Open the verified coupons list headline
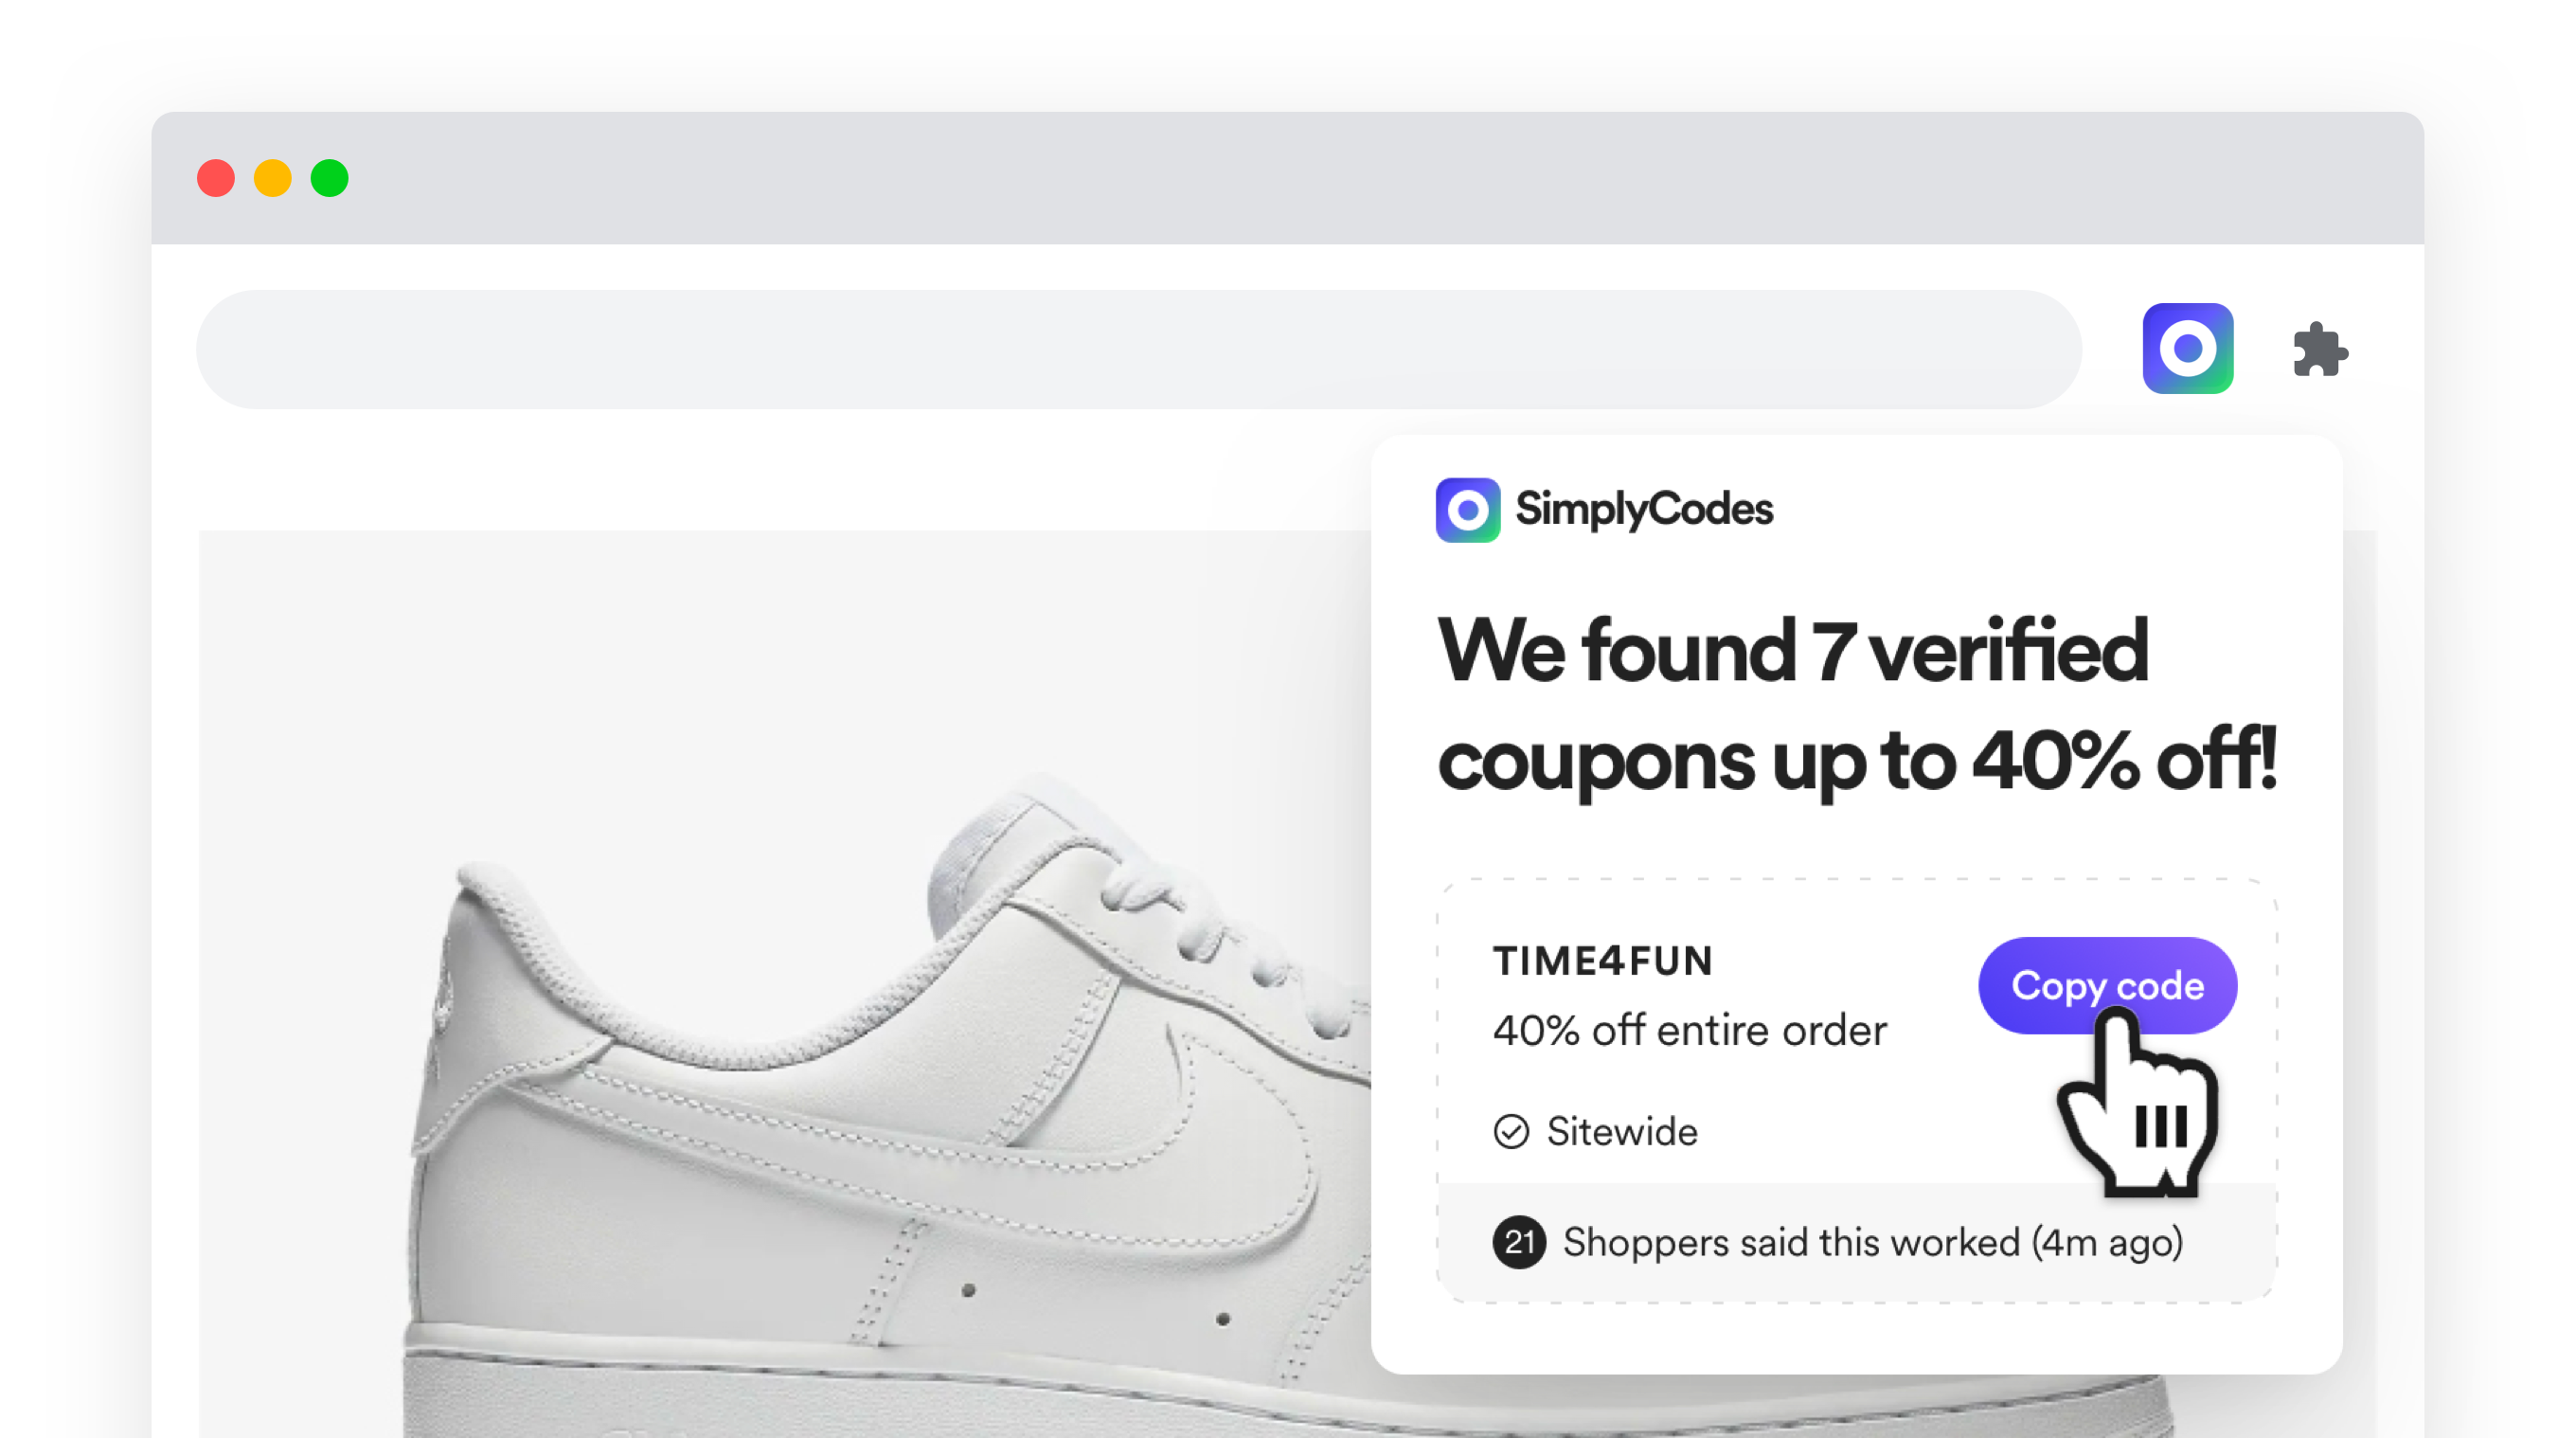Image resolution: width=2576 pixels, height=1438 pixels. pyautogui.click(x=1855, y=705)
